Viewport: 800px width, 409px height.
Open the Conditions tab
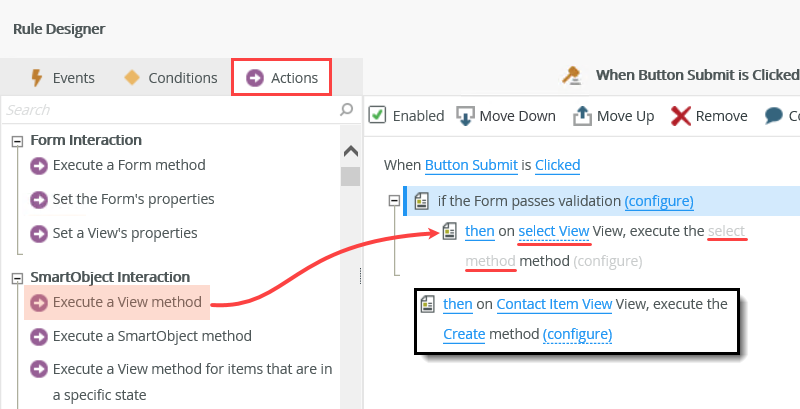[x=170, y=78]
